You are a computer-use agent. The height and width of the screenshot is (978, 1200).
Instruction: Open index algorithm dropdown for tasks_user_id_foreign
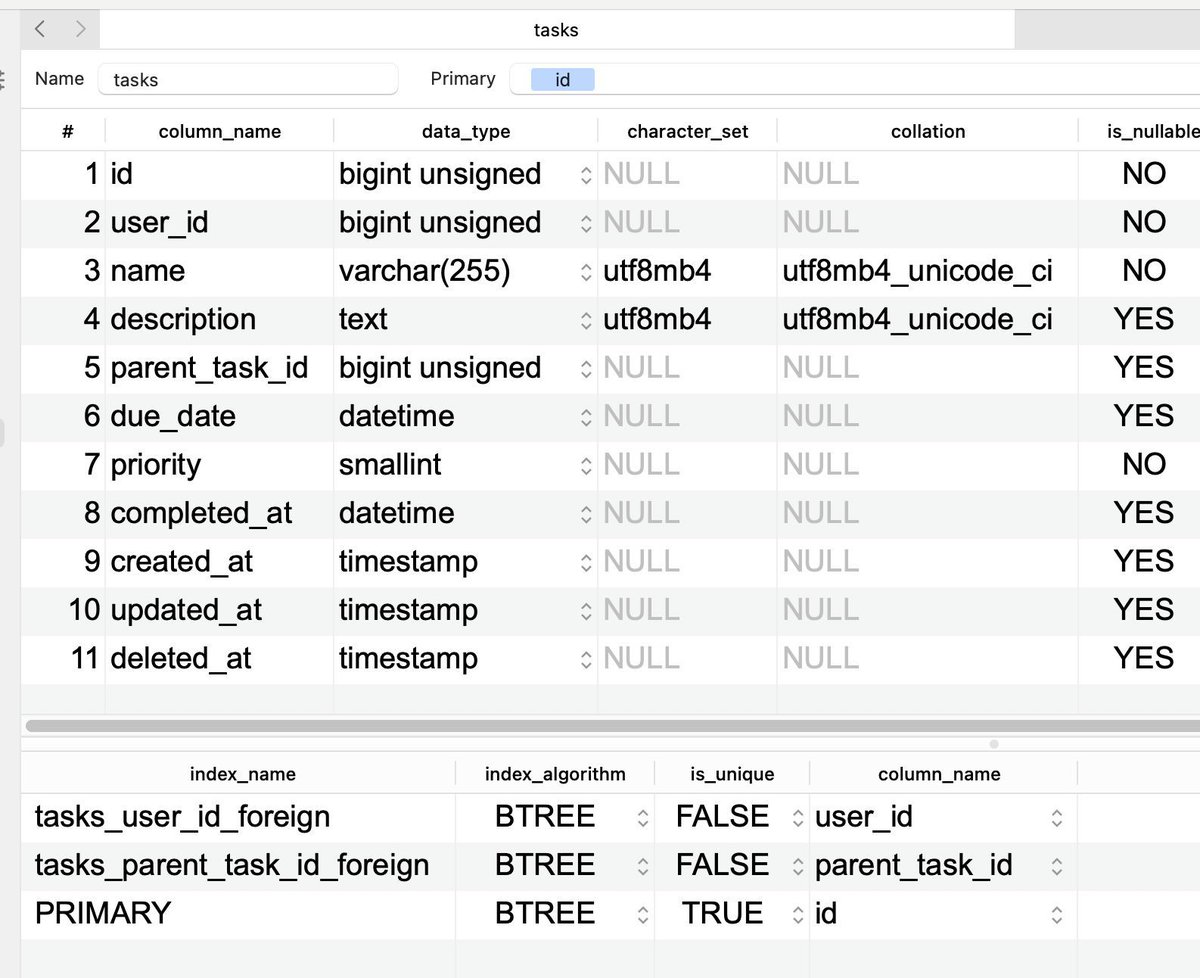point(643,818)
